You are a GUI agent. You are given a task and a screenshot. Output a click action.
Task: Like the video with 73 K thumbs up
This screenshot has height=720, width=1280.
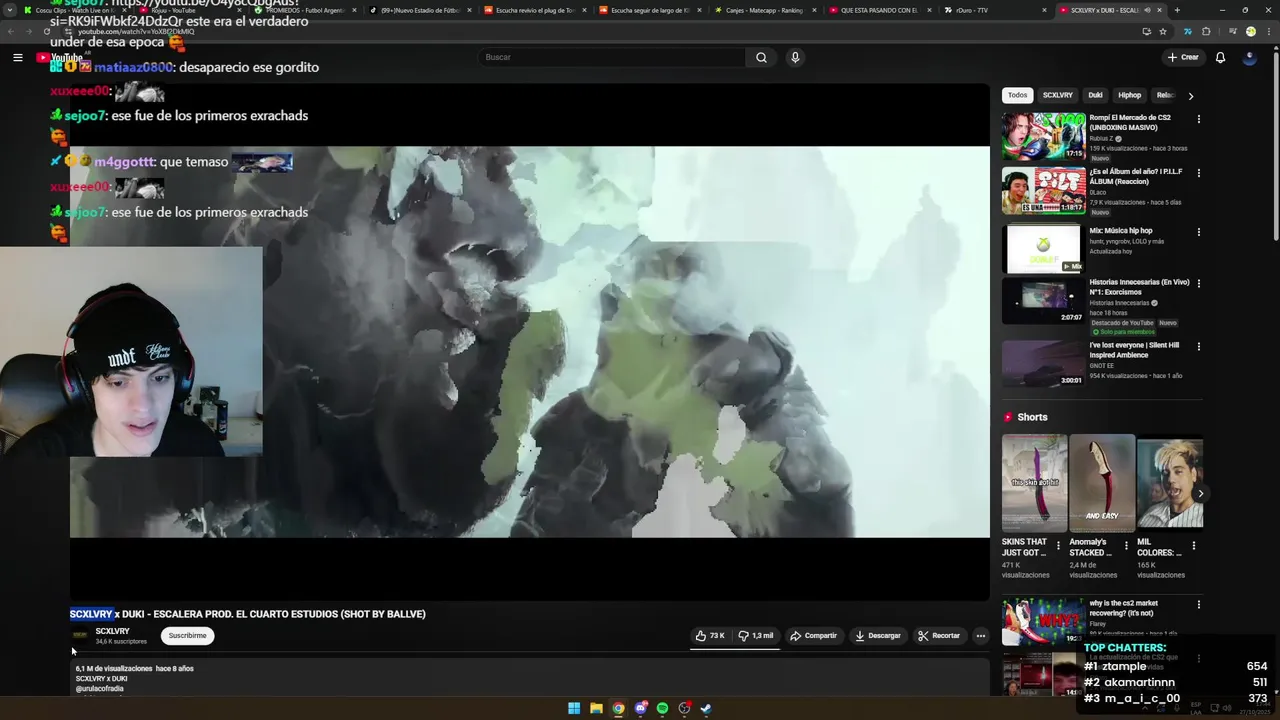[710, 635]
